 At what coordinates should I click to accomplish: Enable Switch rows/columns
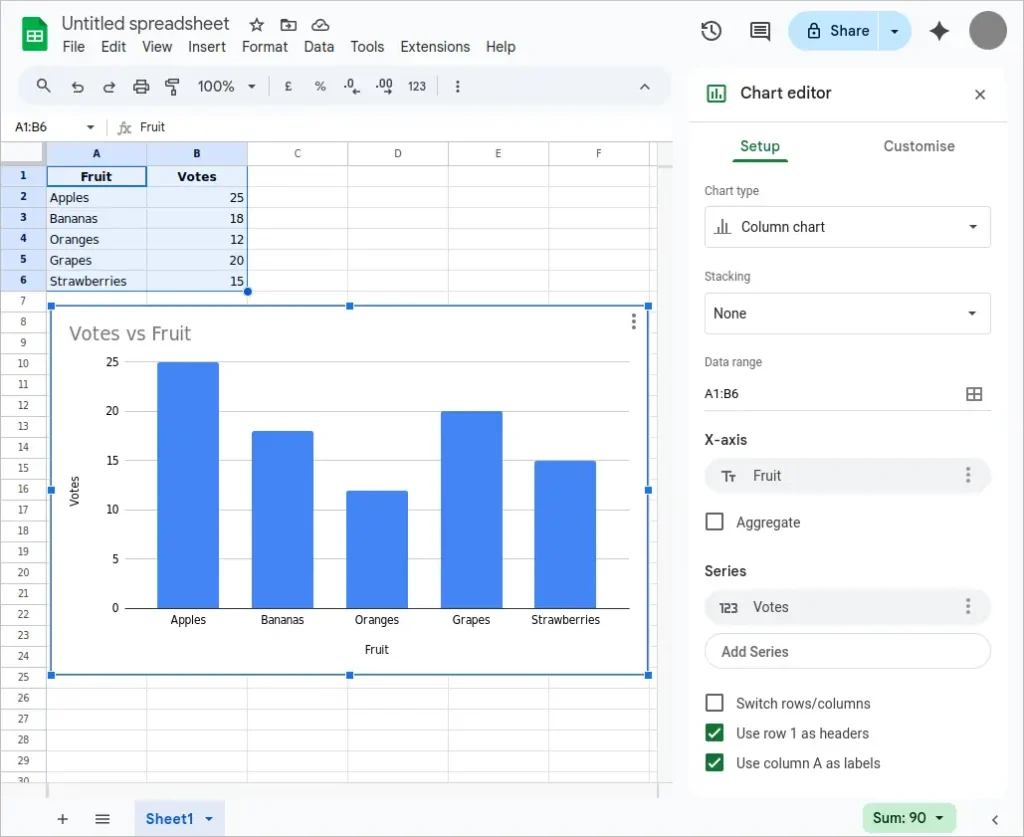(715, 703)
